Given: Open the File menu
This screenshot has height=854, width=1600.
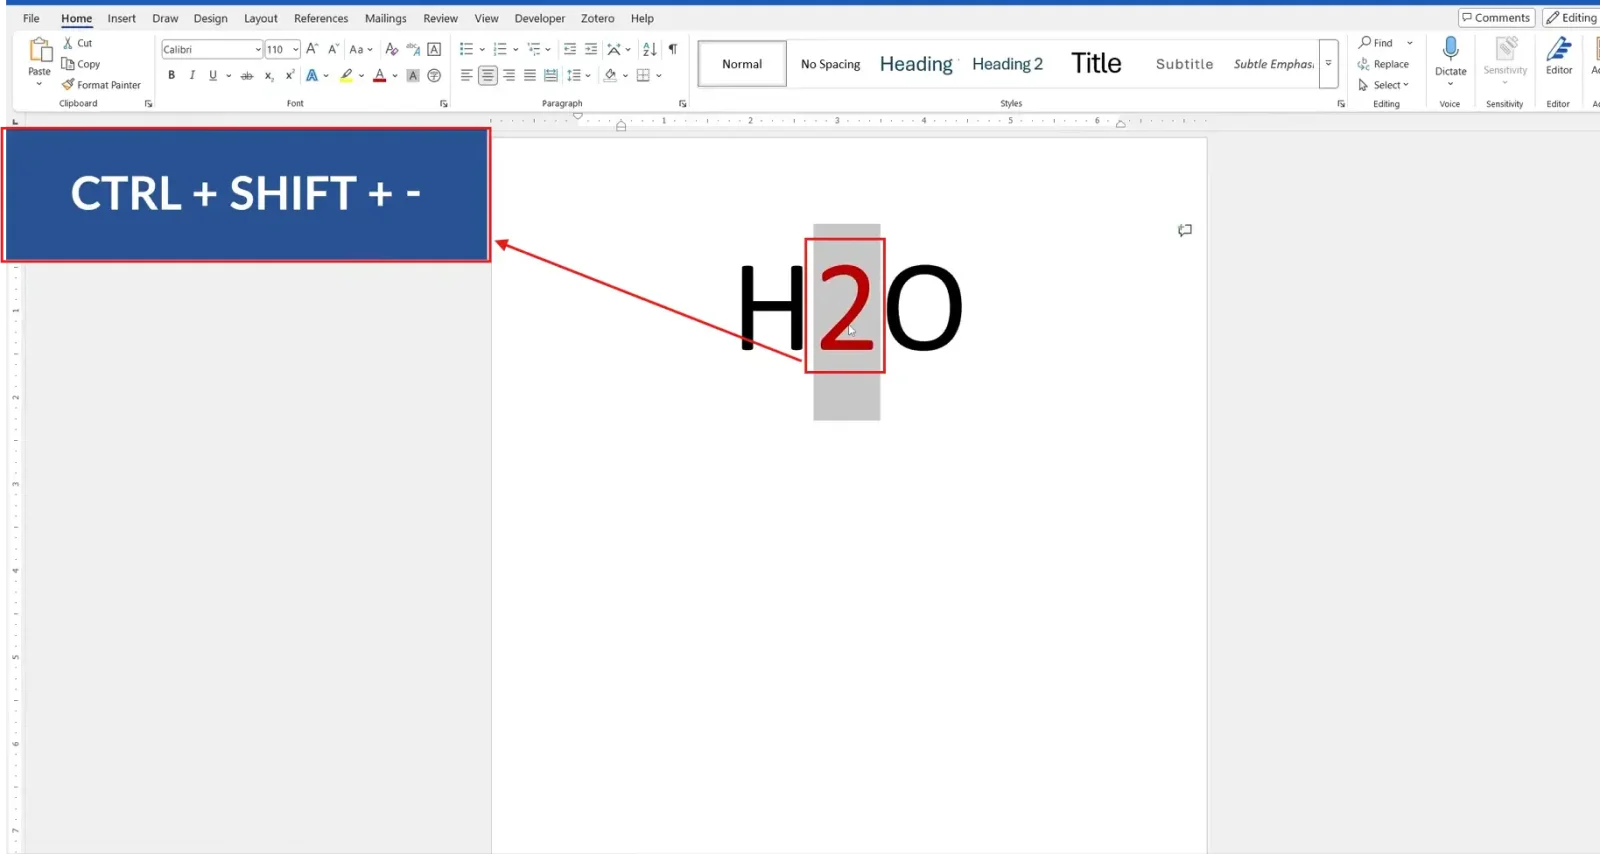Looking at the screenshot, I should [x=31, y=18].
